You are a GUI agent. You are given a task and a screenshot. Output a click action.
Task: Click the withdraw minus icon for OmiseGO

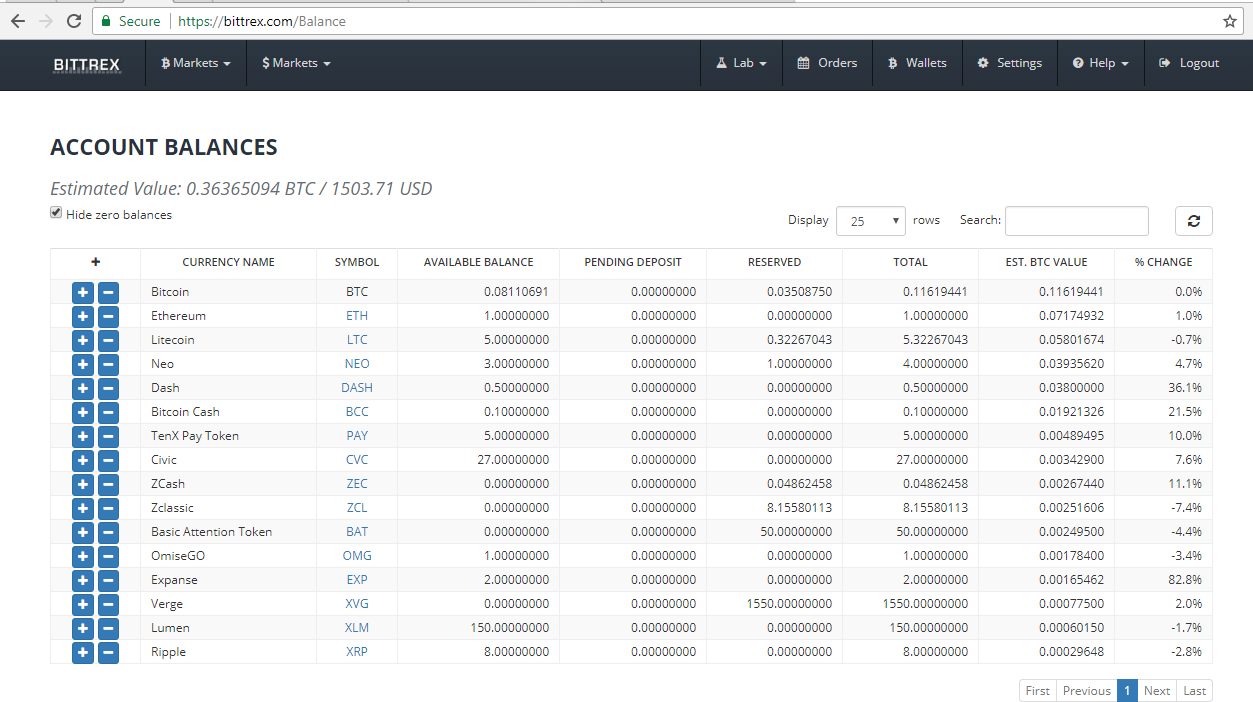pyautogui.click(x=108, y=556)
